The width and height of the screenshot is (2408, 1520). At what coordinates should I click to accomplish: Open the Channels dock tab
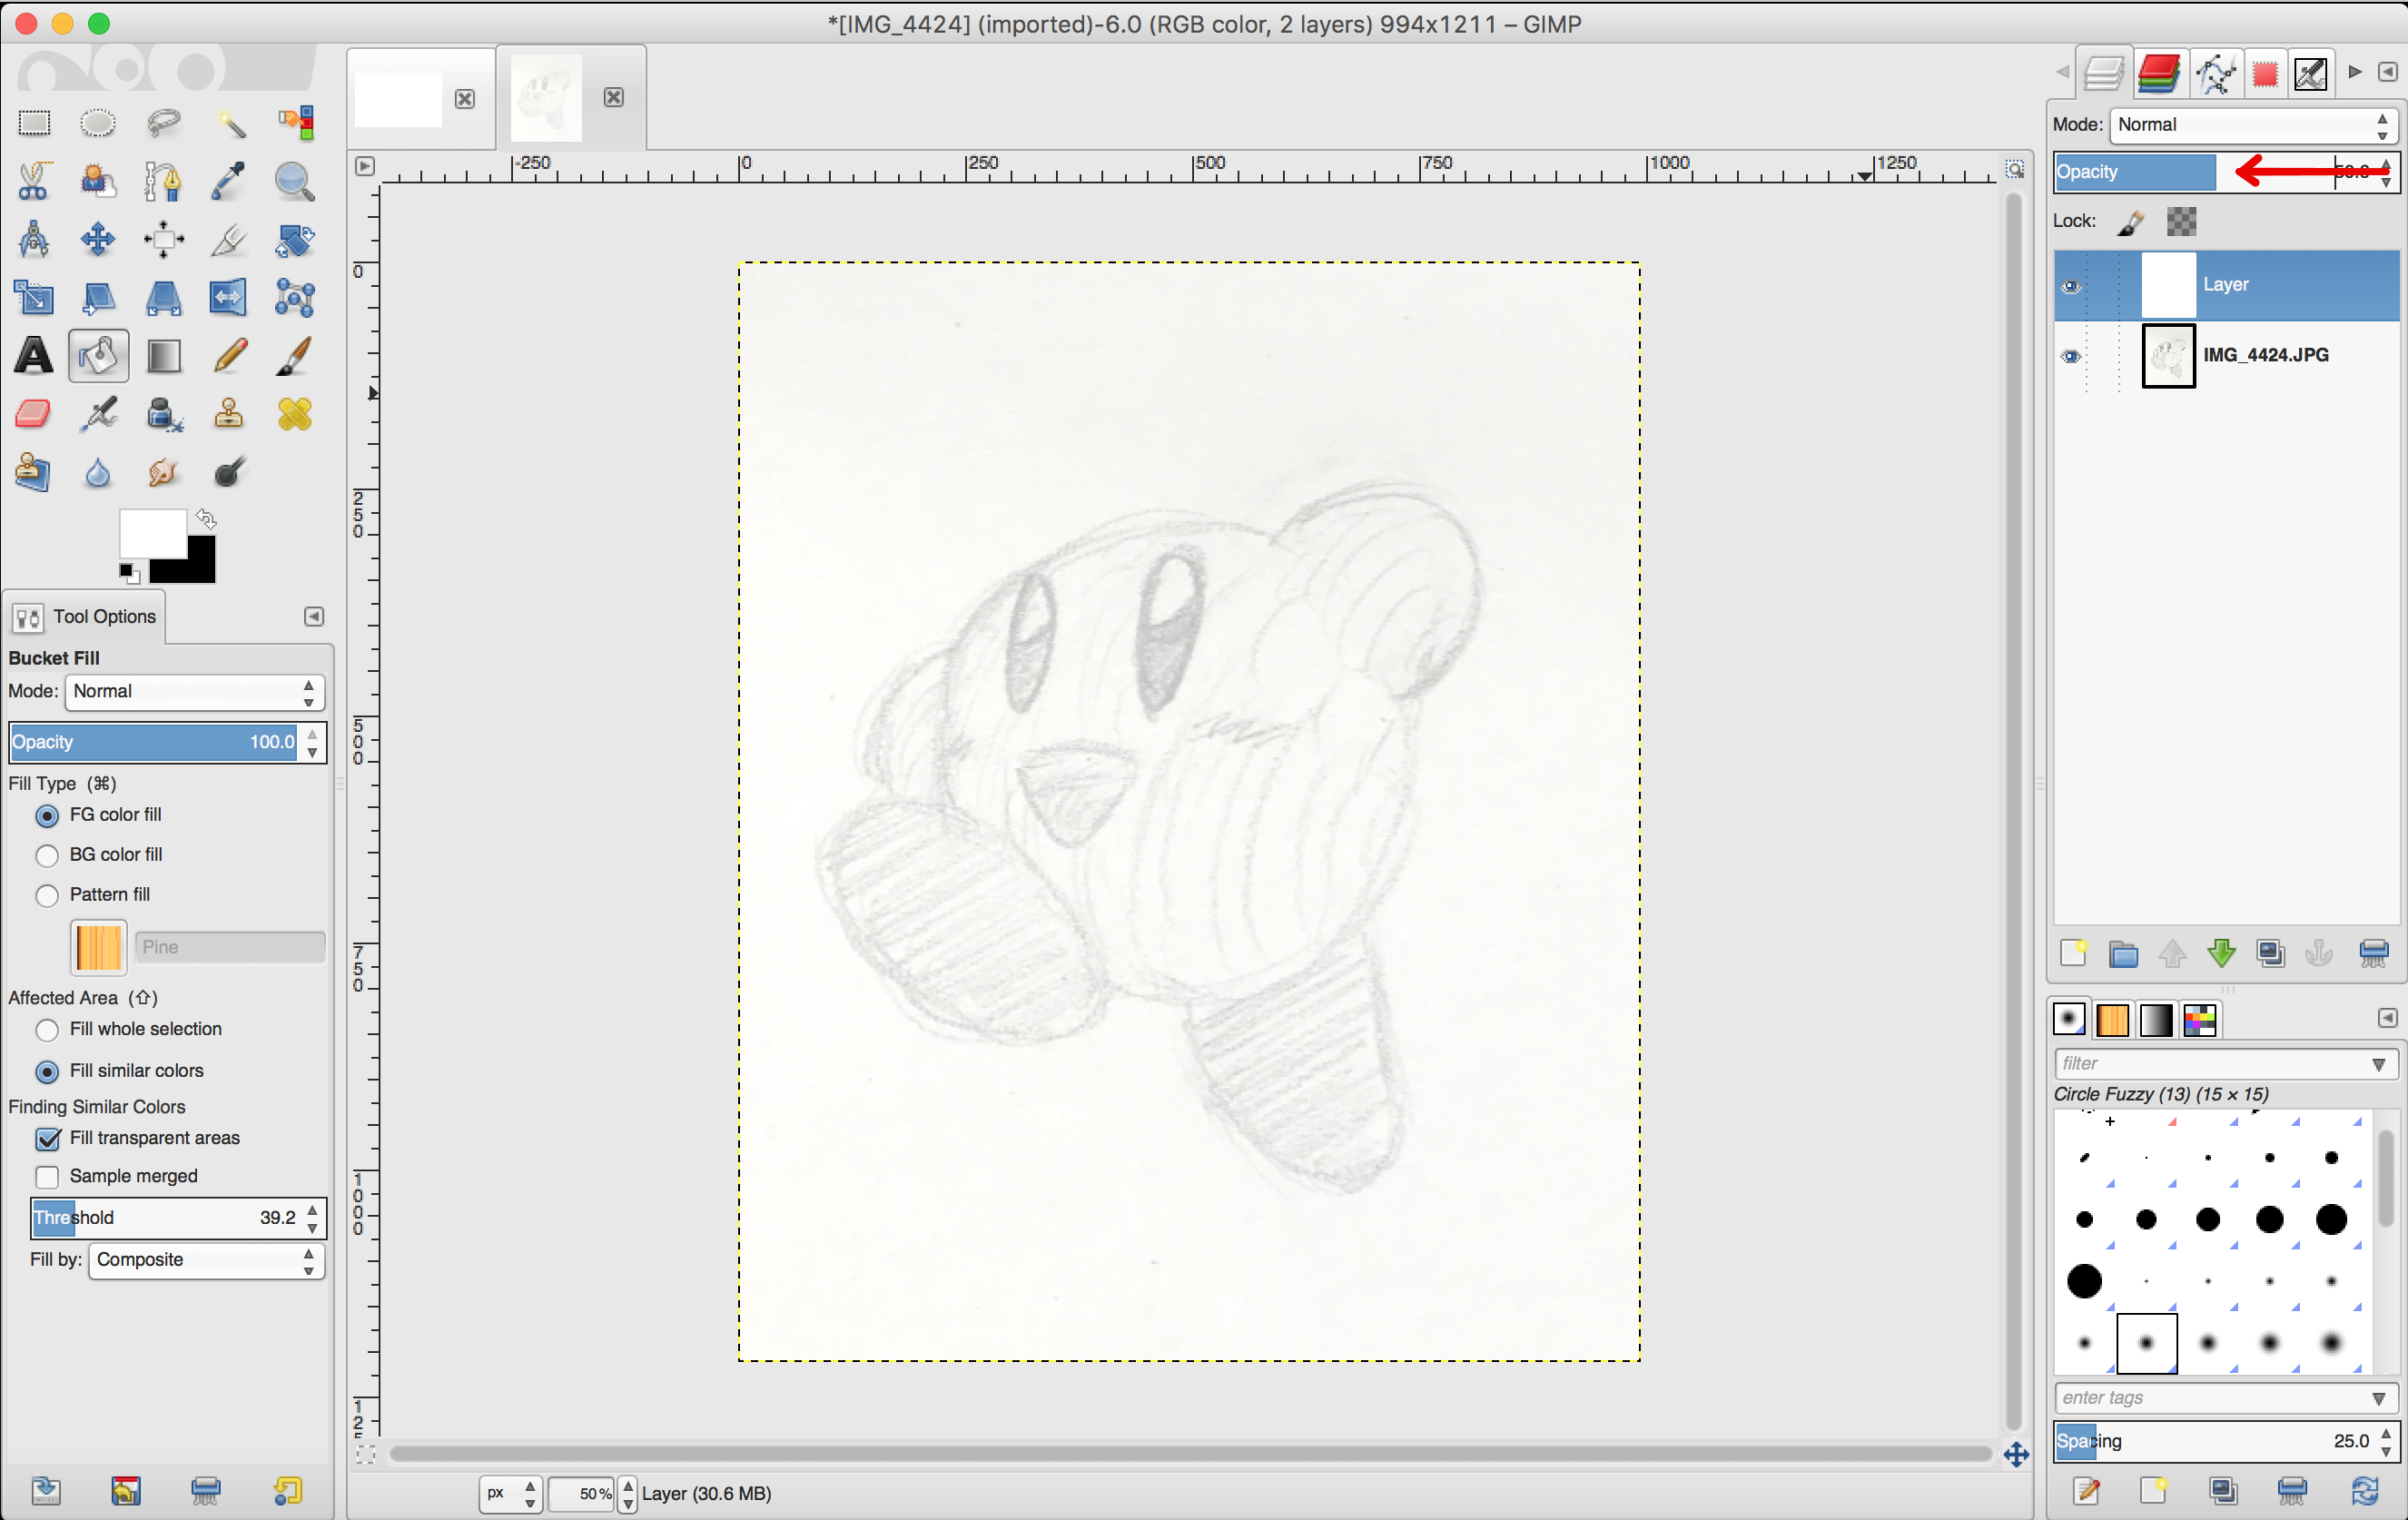[x=2158, y=73]
